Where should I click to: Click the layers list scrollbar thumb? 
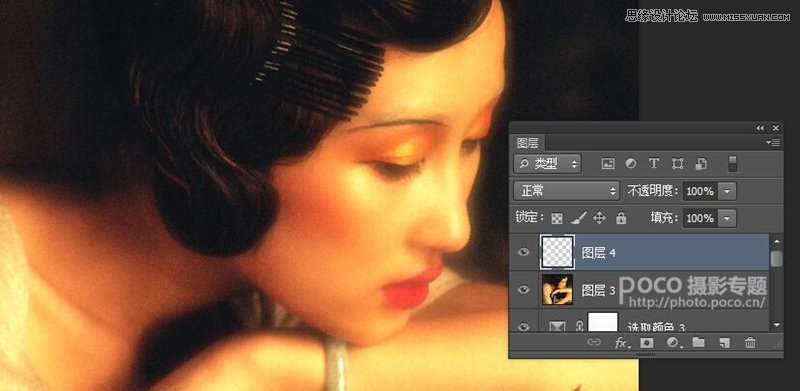(x=777, y=258)
